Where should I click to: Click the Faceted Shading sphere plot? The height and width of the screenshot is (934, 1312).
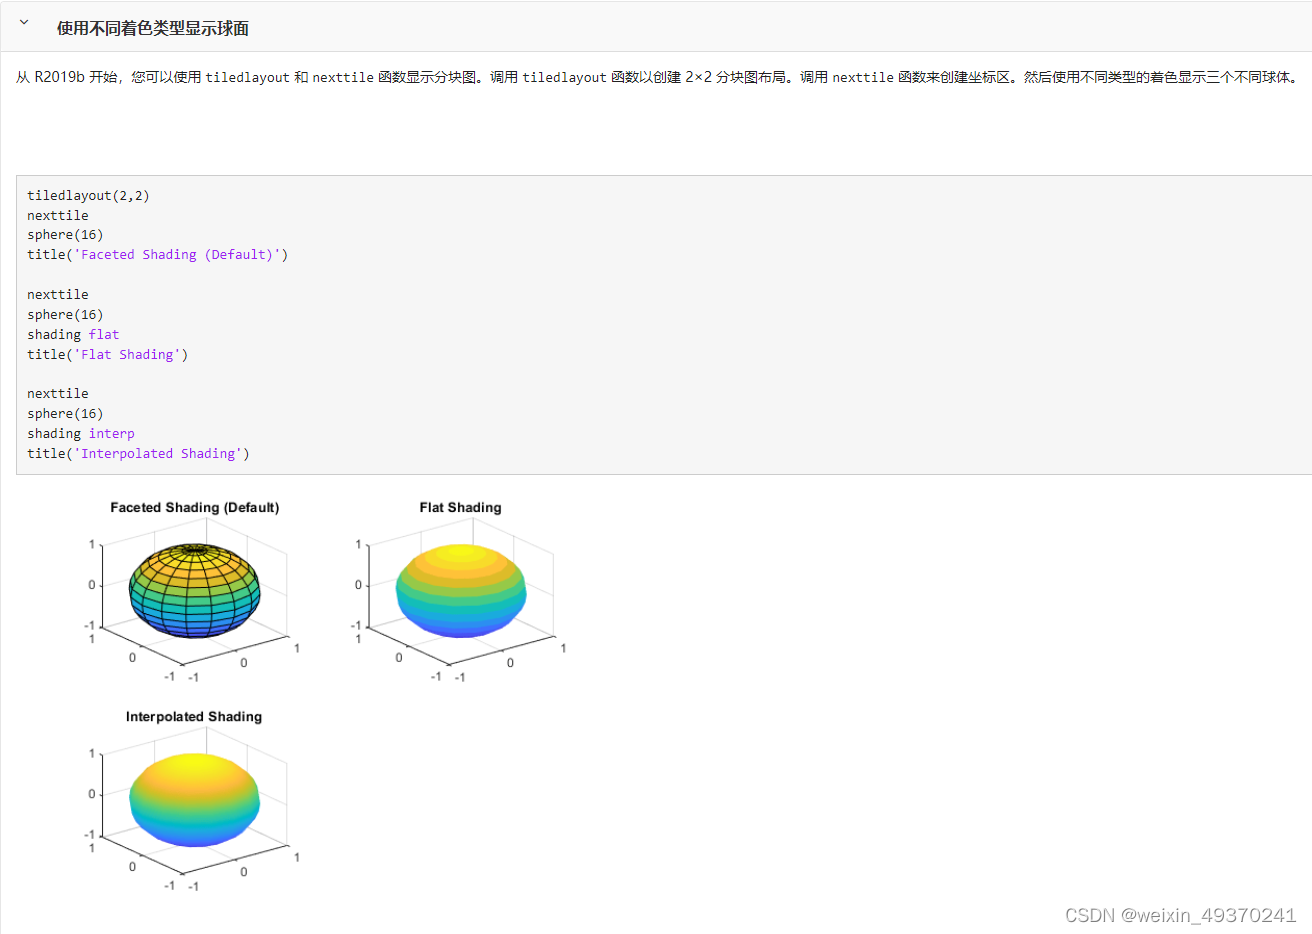pyautogui.click(x=193, y=589)
